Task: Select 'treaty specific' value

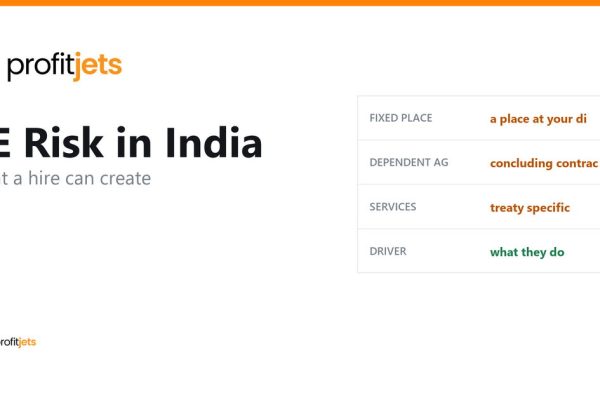Action: tap(530, 208)
